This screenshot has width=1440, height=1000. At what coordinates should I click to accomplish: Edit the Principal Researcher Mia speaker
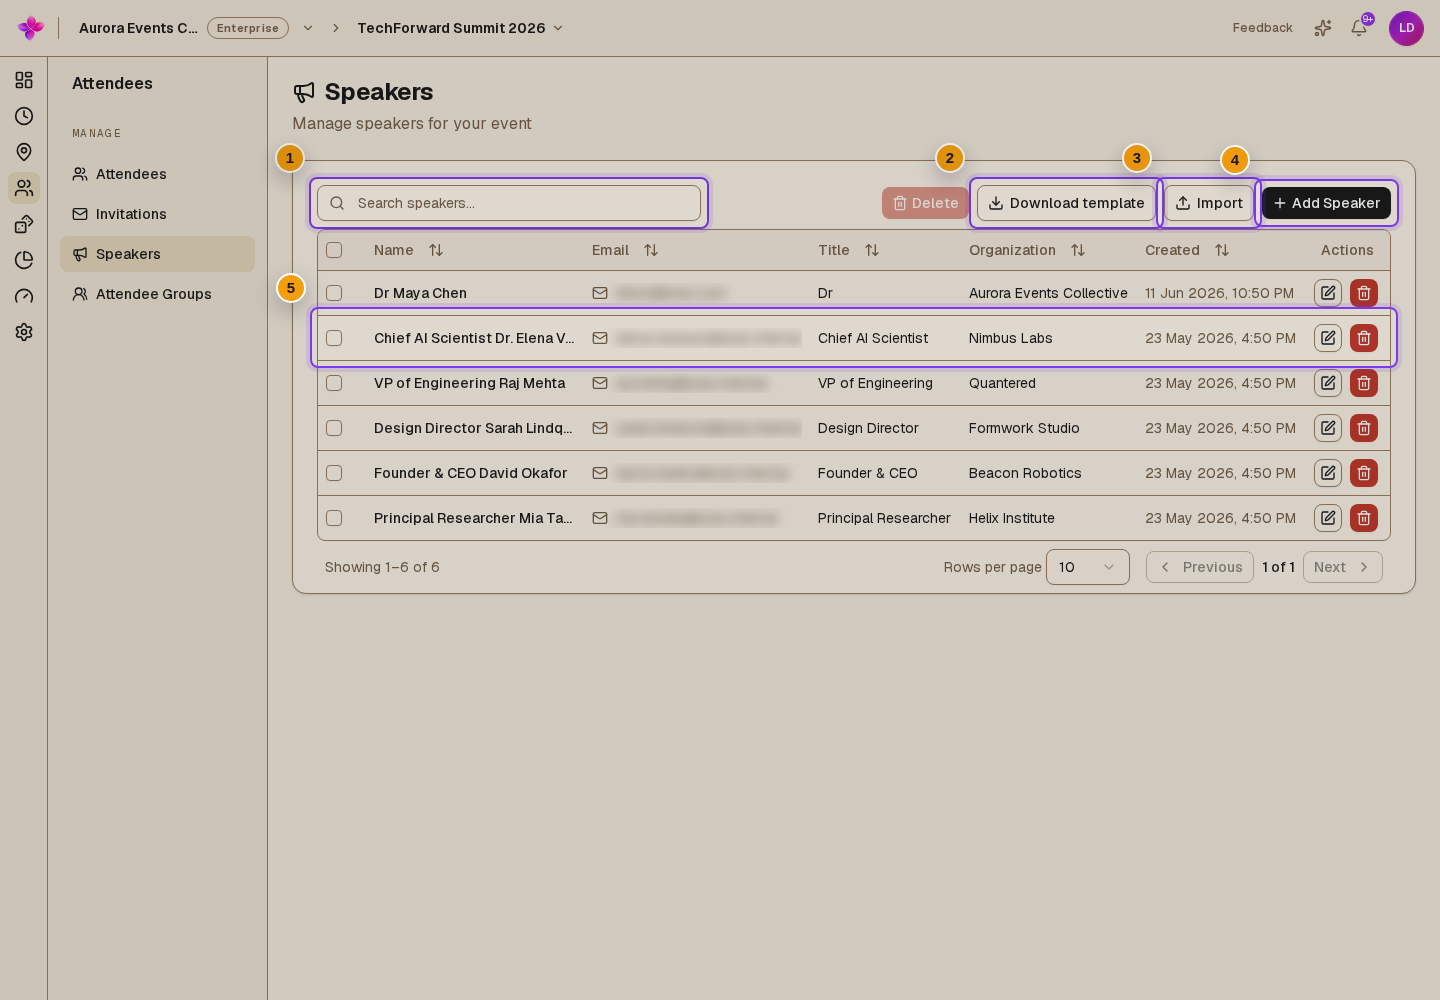tap(1328, 518)
